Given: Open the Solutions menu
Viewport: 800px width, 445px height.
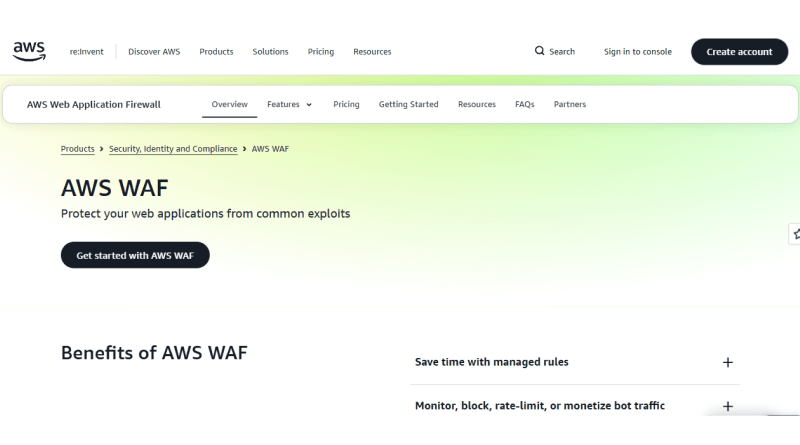Looking at the screenshot, I should tap(270, 52).
